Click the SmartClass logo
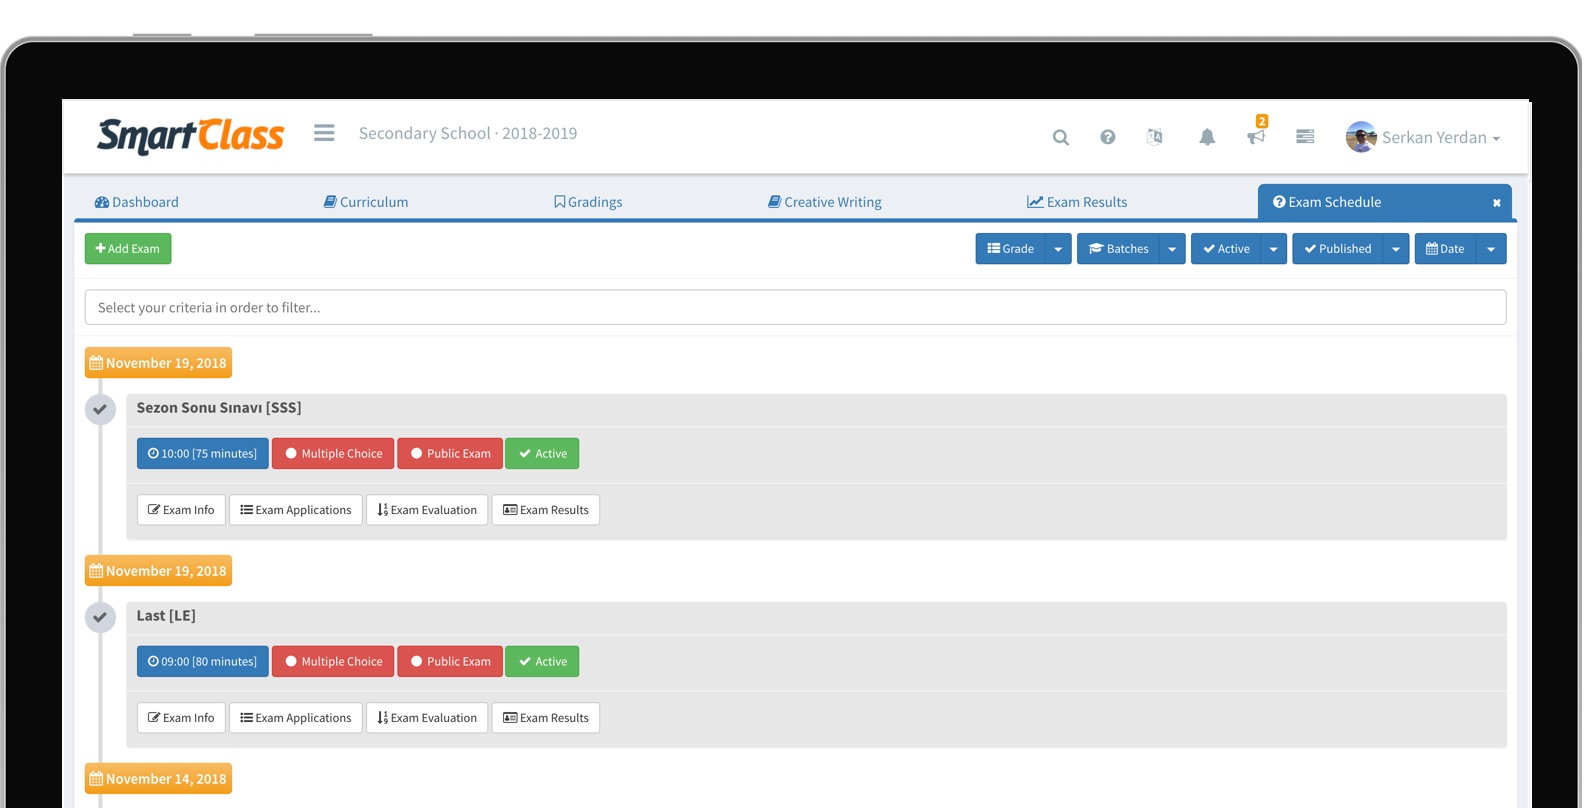The width and height of the screenshot is (1584, 808). [190, 135]
